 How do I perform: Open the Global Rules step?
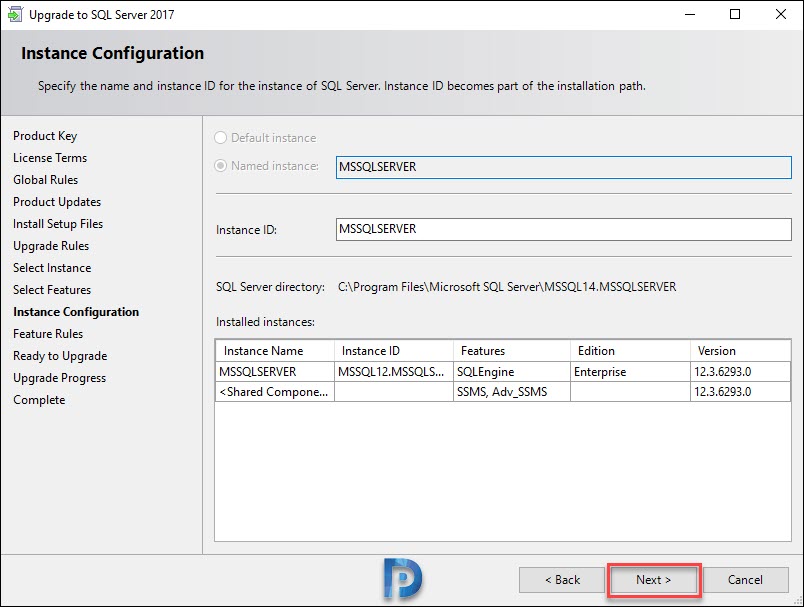tap(46, 180)
